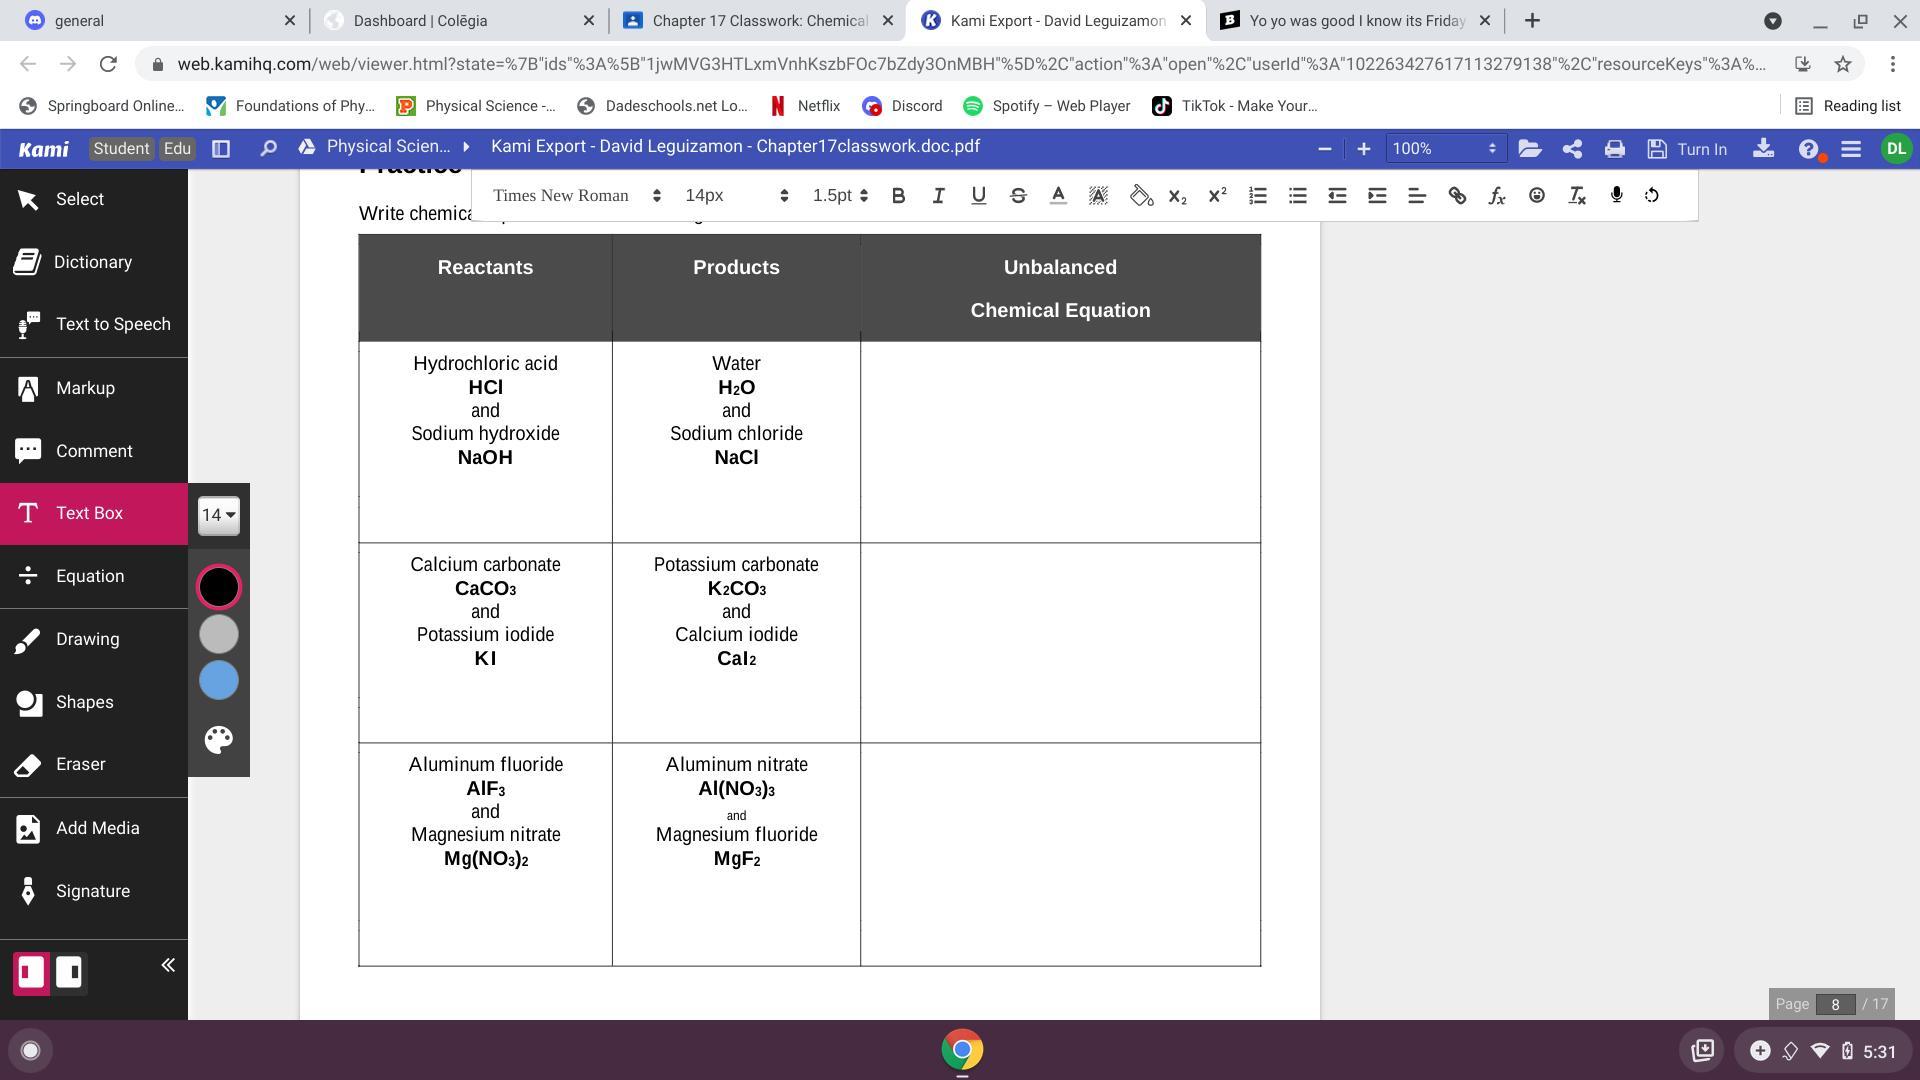Open the Kami share icon
This screenshot has width=1920, height=1080.
pyautogui.click(x=1572, y=149)
